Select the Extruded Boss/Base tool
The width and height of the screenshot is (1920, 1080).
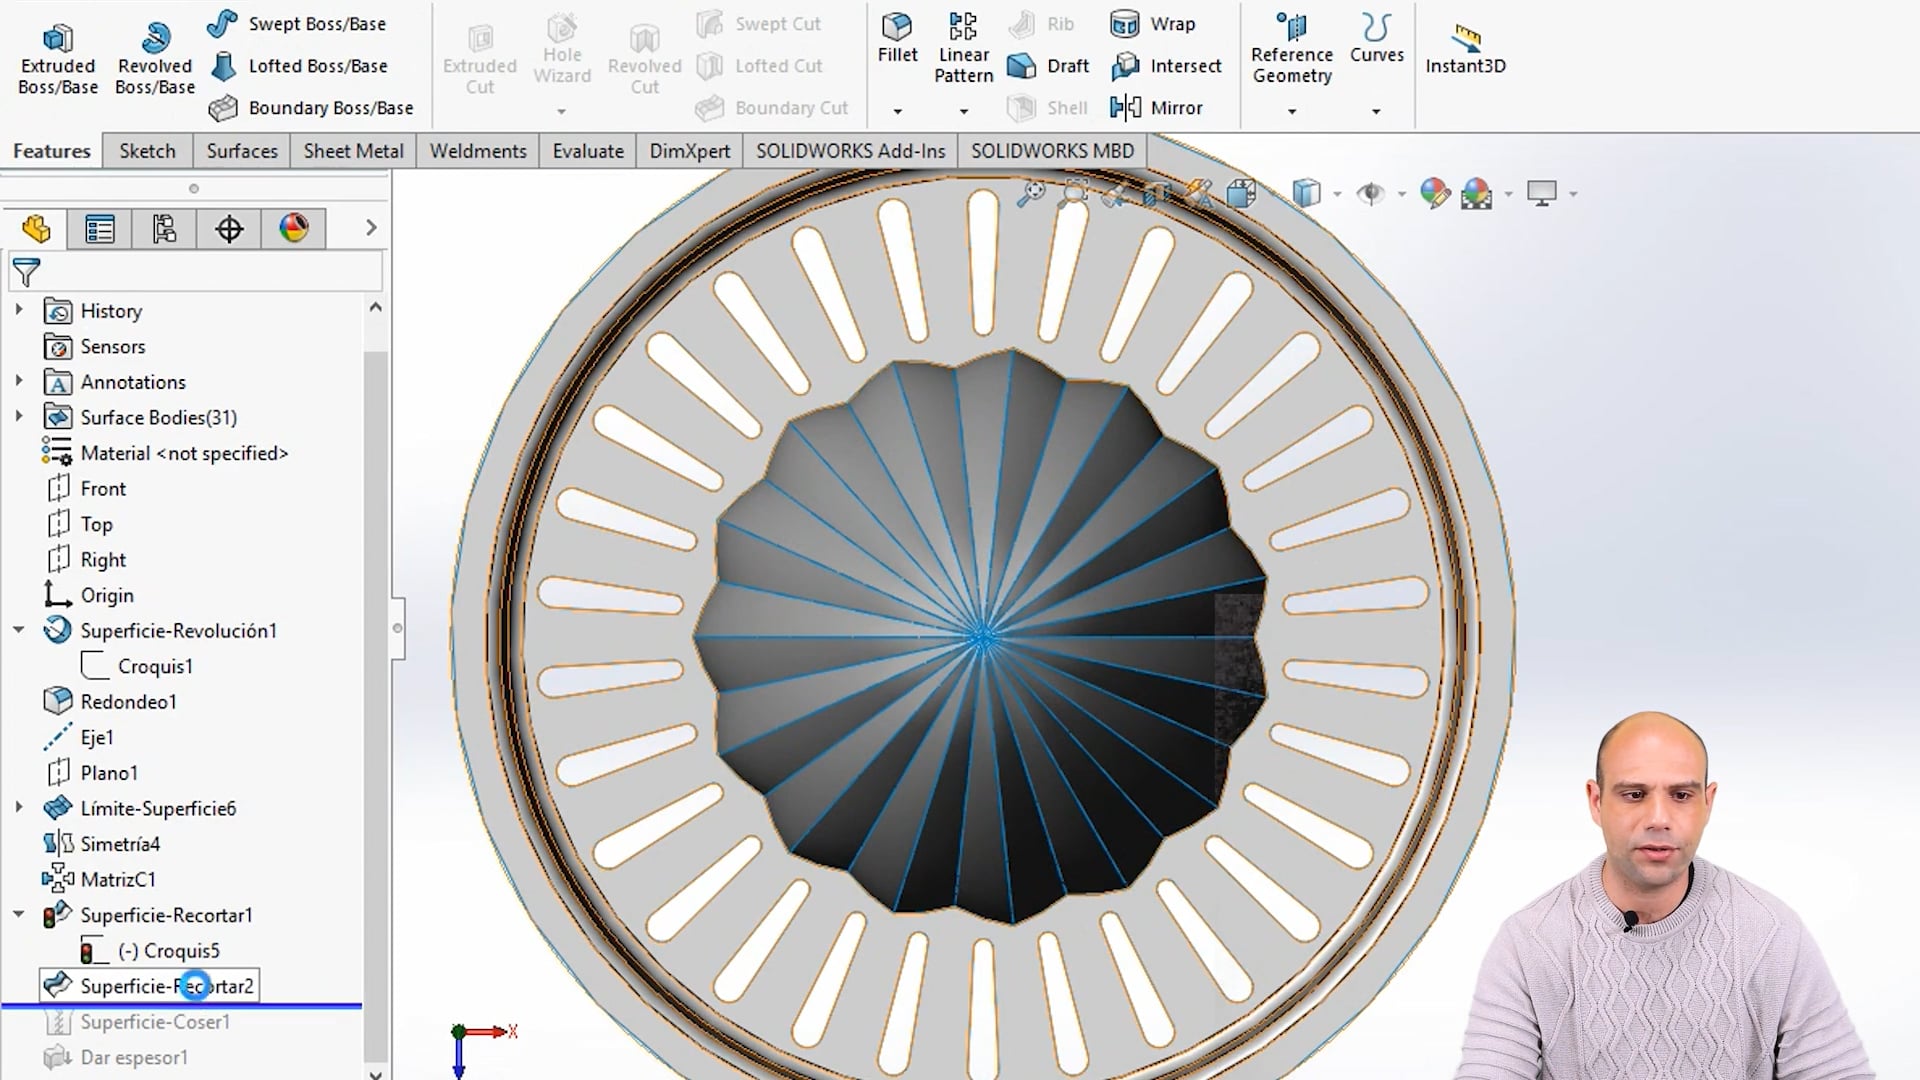click(58, 61)
